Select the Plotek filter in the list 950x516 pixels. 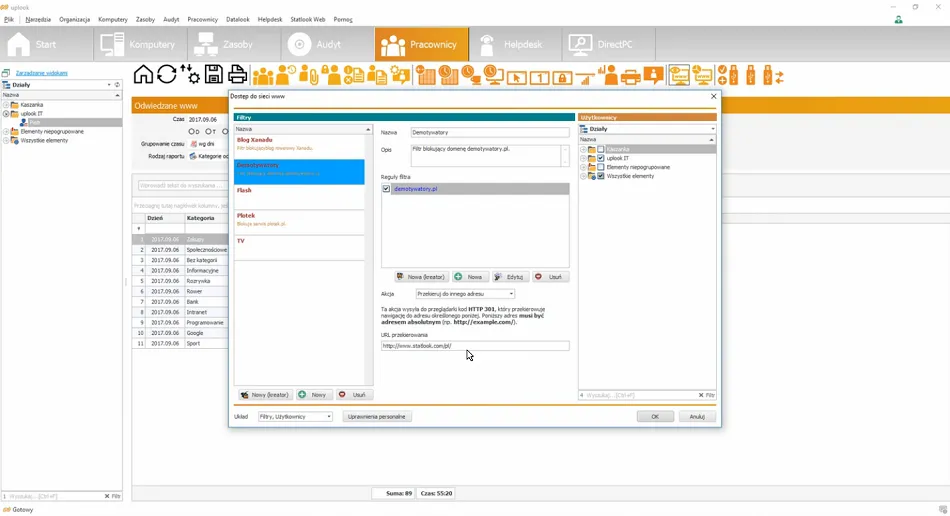299,219
